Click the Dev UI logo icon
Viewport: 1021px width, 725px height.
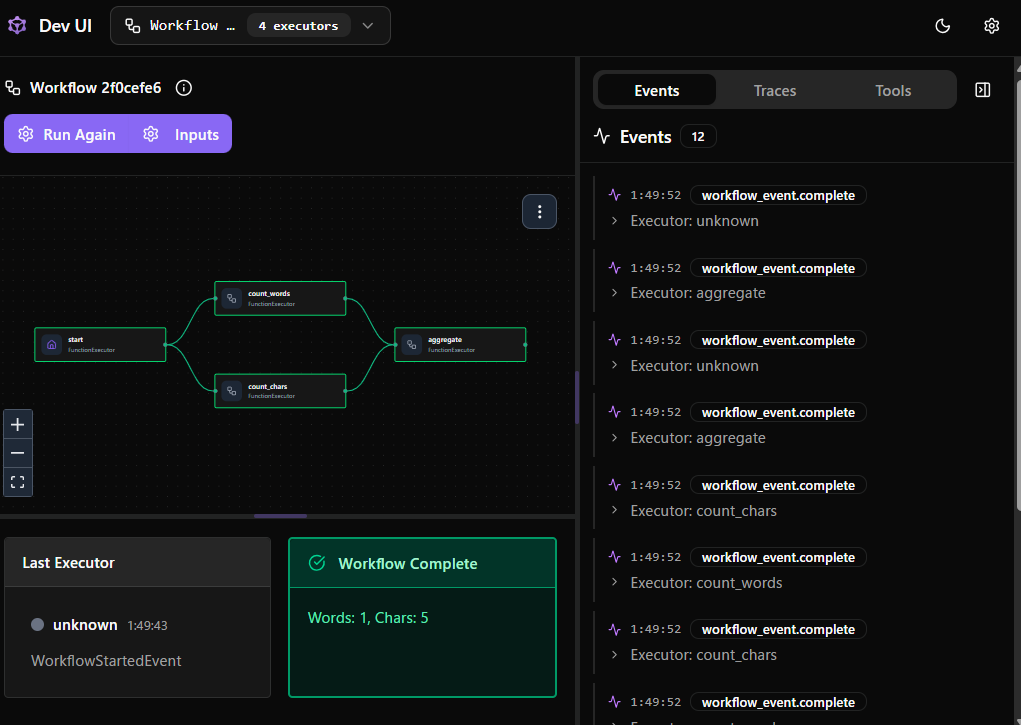[x=17, y=26]
